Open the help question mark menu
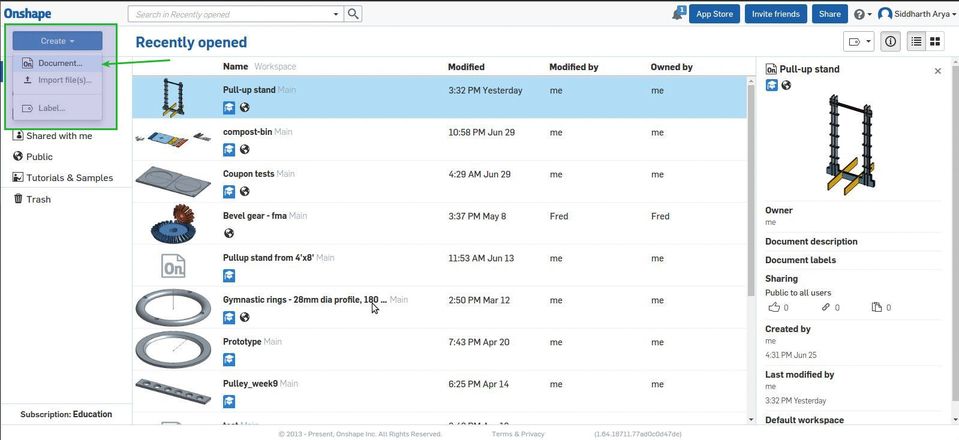 [862, 14]
